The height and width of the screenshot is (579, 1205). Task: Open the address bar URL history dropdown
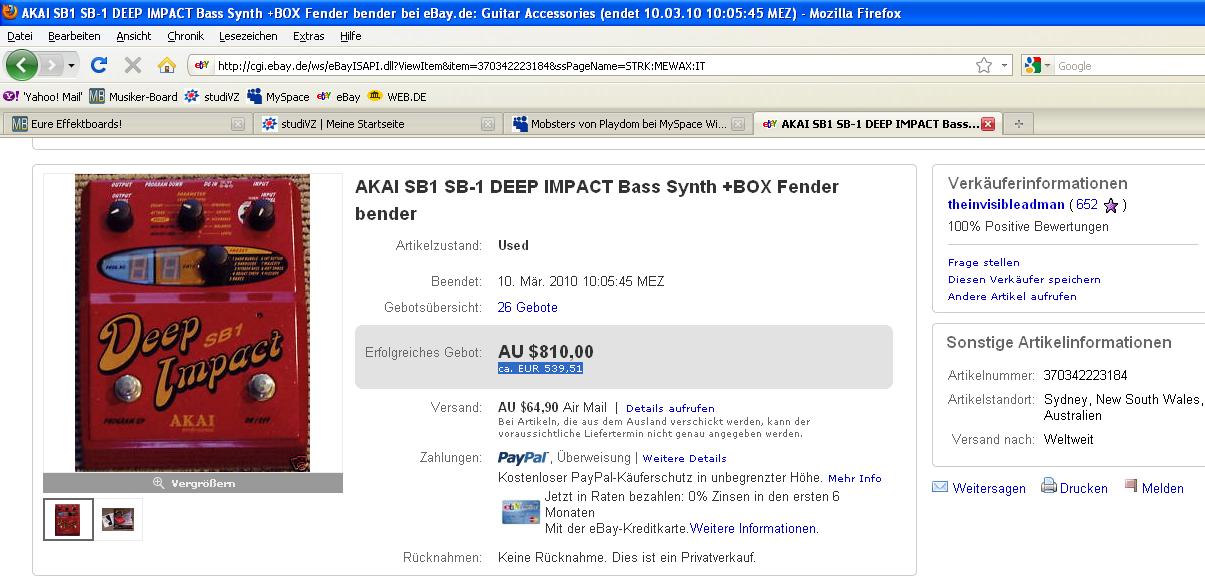pyautogui.click(x=1004, y=66)
